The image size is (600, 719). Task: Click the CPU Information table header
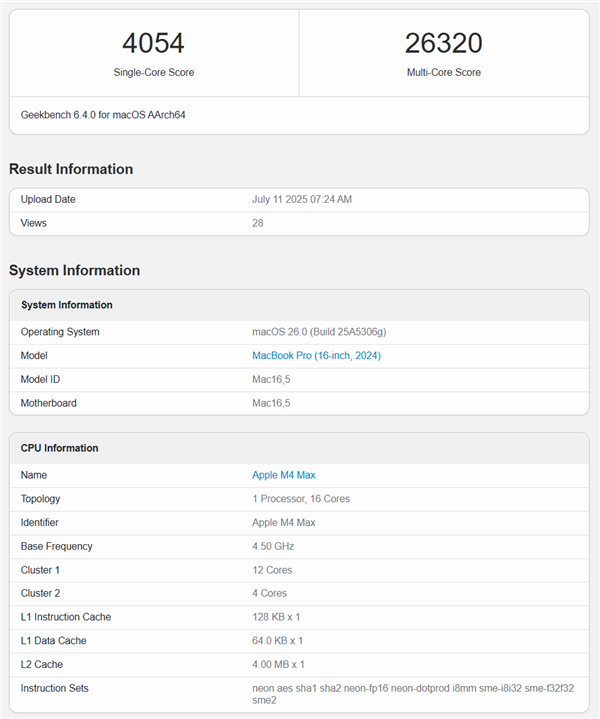pos(60,448)
